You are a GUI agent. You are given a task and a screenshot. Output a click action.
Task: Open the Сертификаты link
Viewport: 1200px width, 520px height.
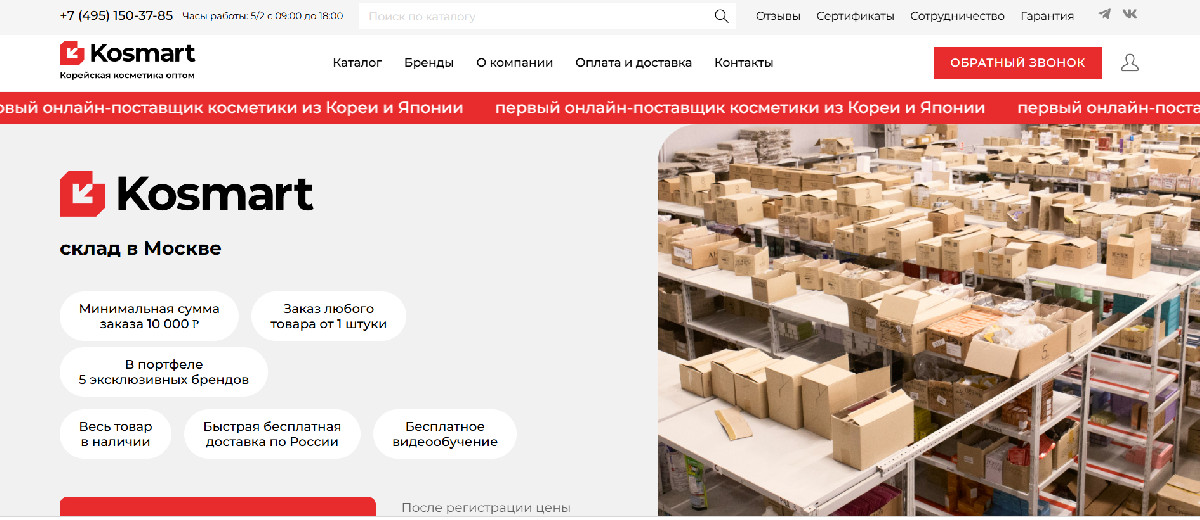tap(855, 16)
